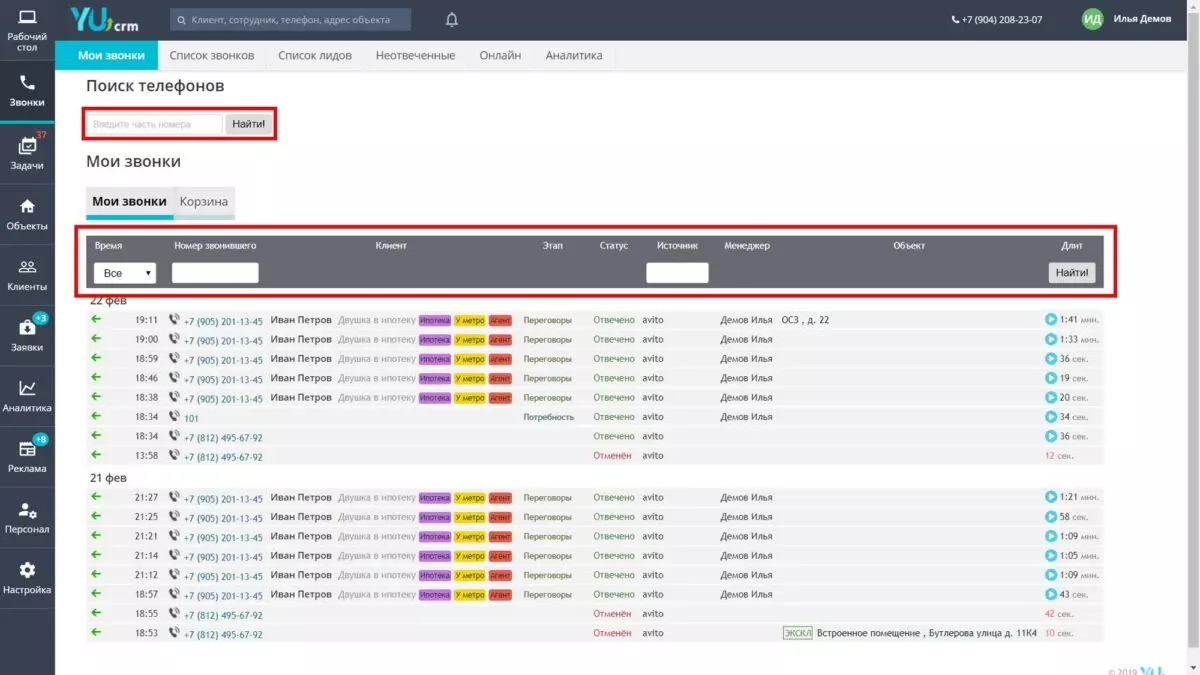Open the Неотвеченные tab

point(415,56)
